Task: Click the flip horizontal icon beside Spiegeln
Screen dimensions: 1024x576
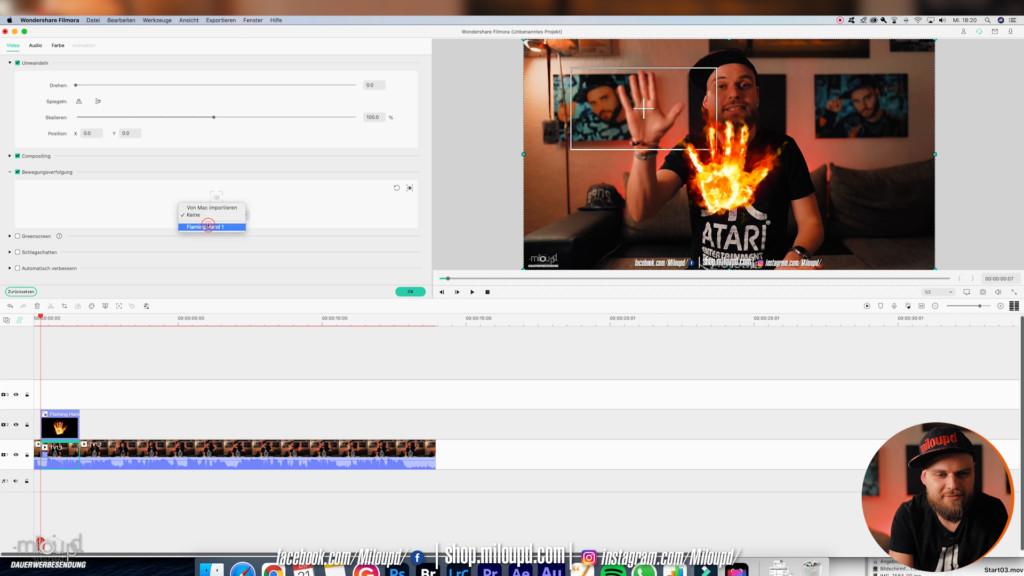Action: point(79,101)
